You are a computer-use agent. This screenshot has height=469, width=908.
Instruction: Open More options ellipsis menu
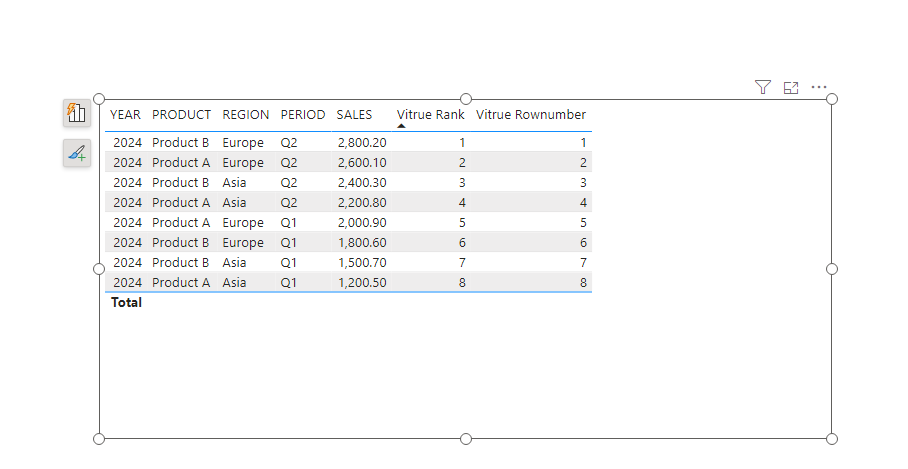point(819,87)
